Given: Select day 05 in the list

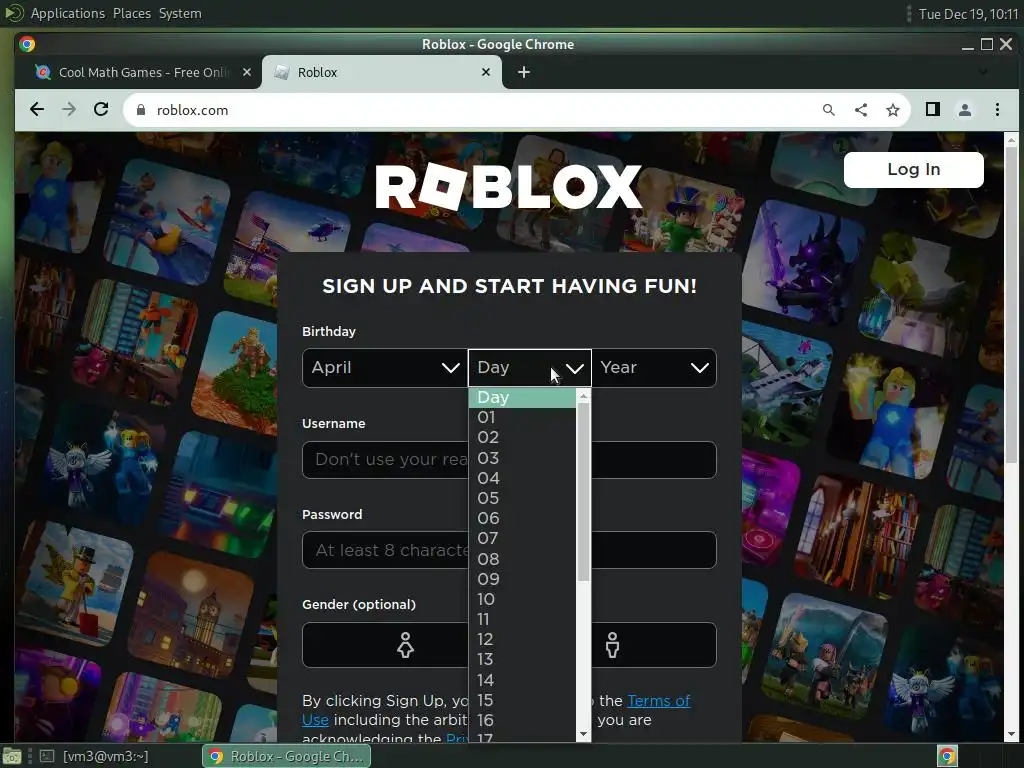Looking at the screenshot, I should pos(522,498).
